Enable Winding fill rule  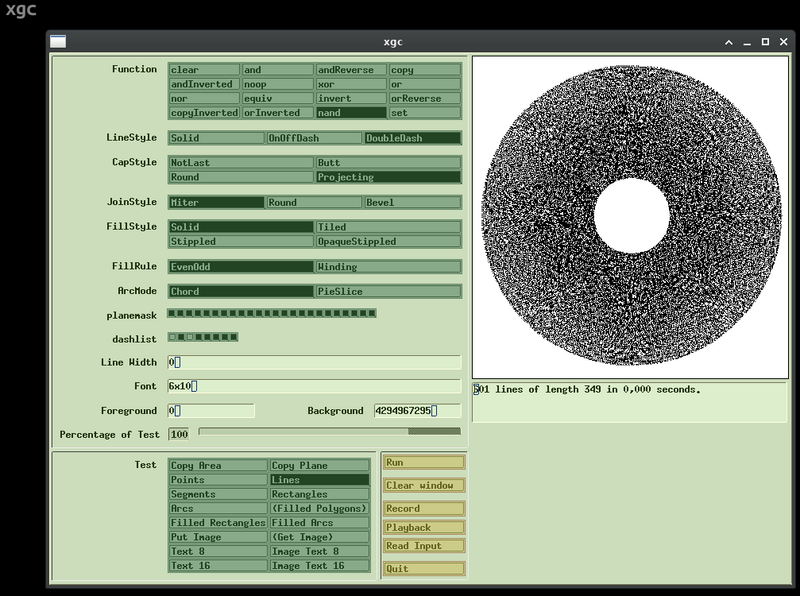[x=387, y=267]
